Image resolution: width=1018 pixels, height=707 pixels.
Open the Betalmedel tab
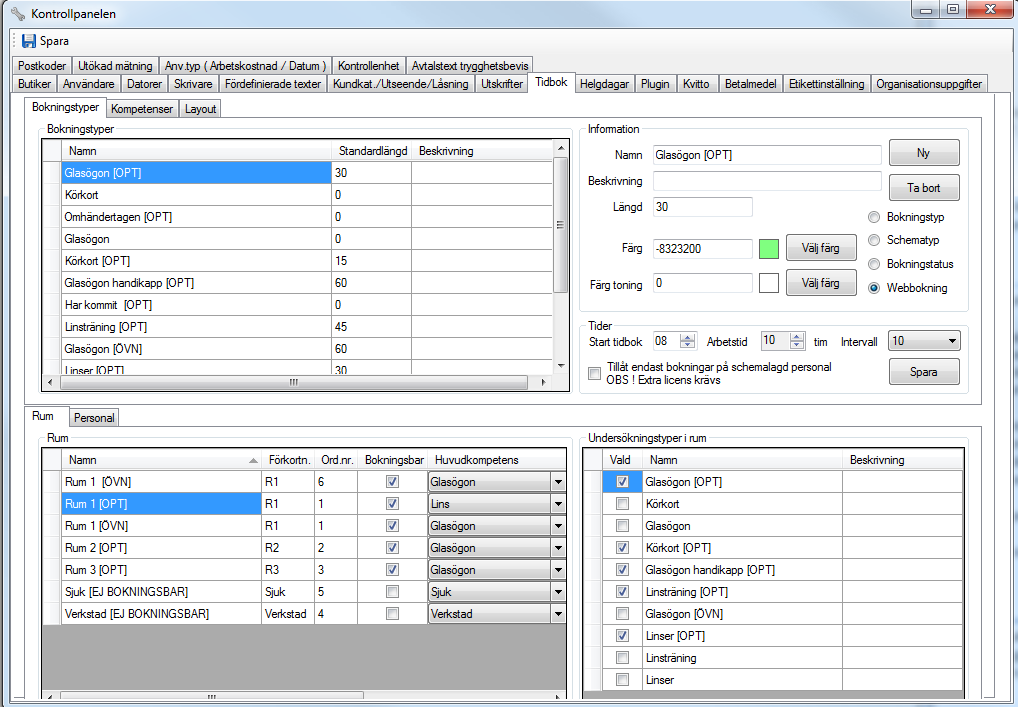coord(751,84)
